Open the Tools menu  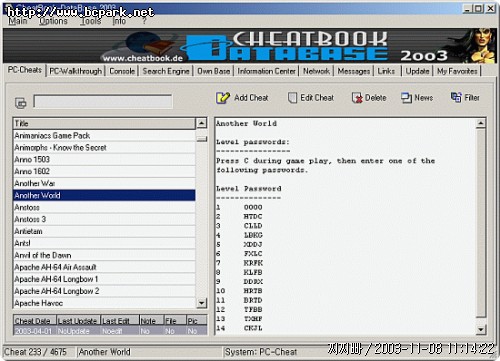pos(90,21)
